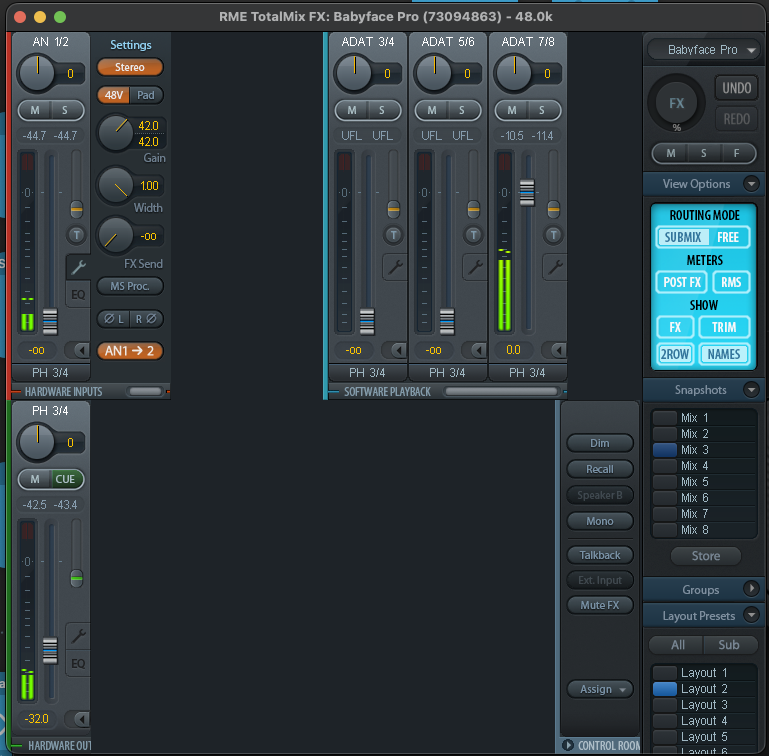Click the UNDO button
The height and width of the screenshot is (756, 769).
736,88
